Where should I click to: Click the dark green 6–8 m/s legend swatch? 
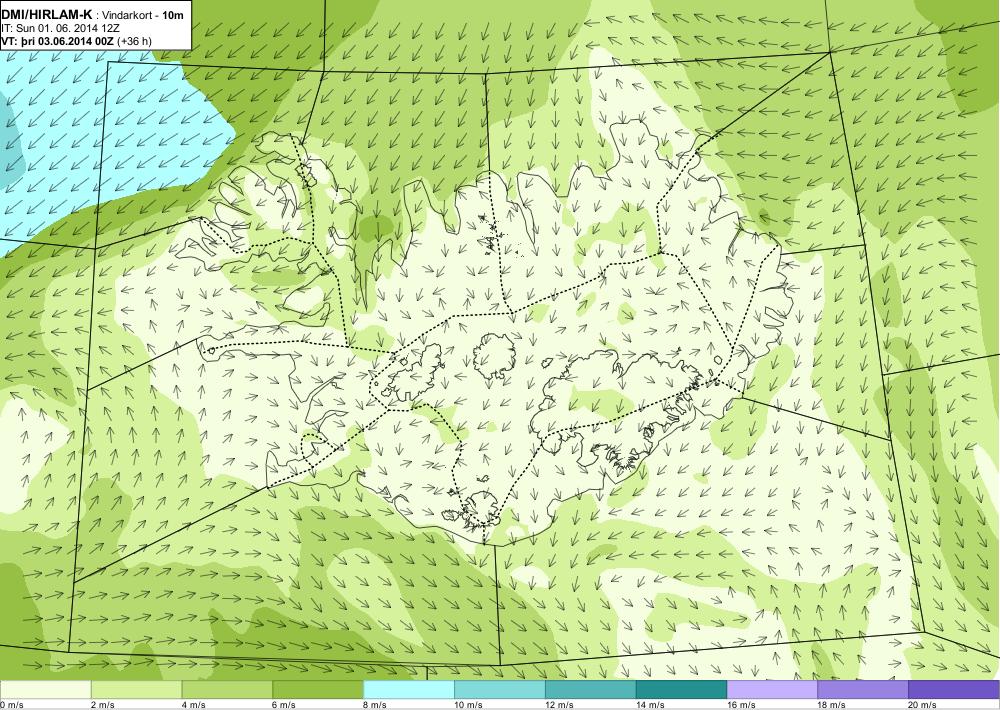pyautogui.click(x=318, y=690)
